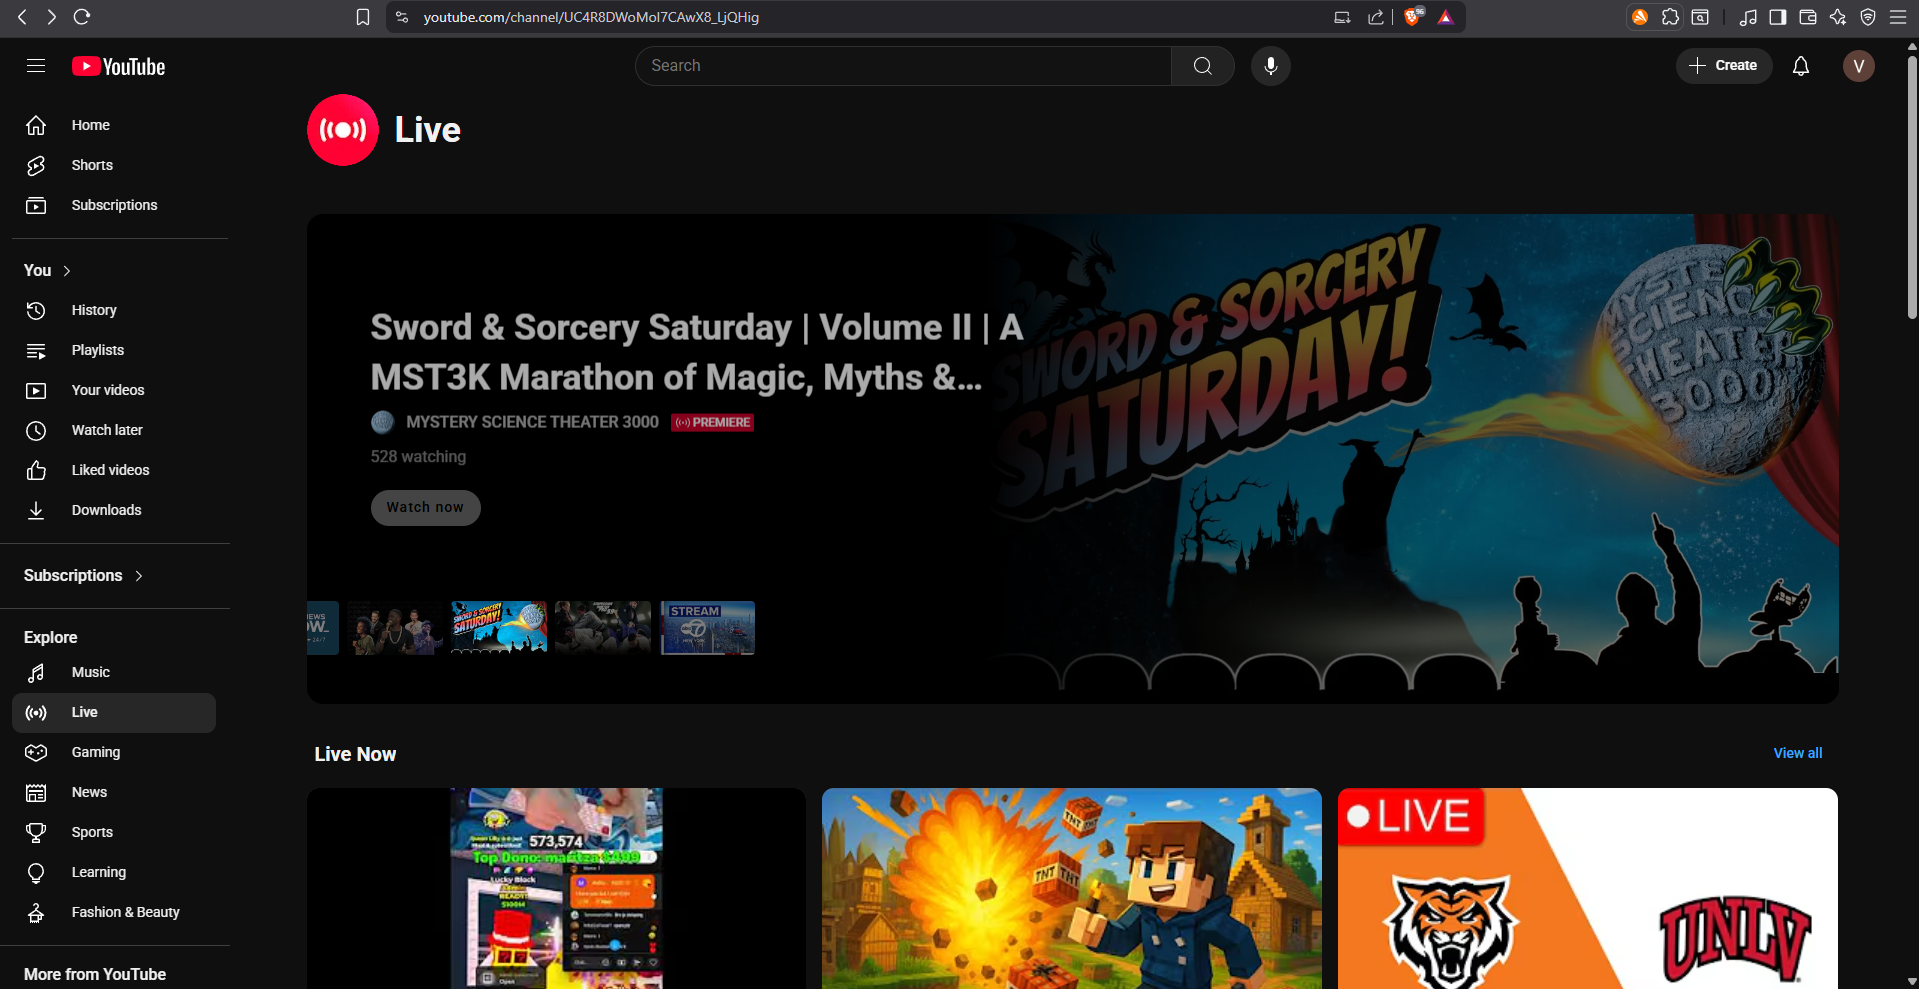Image resolution: width=1919 pixels, height=989 pixels.
Task: Open Playlists
Action: click(114, 350)
